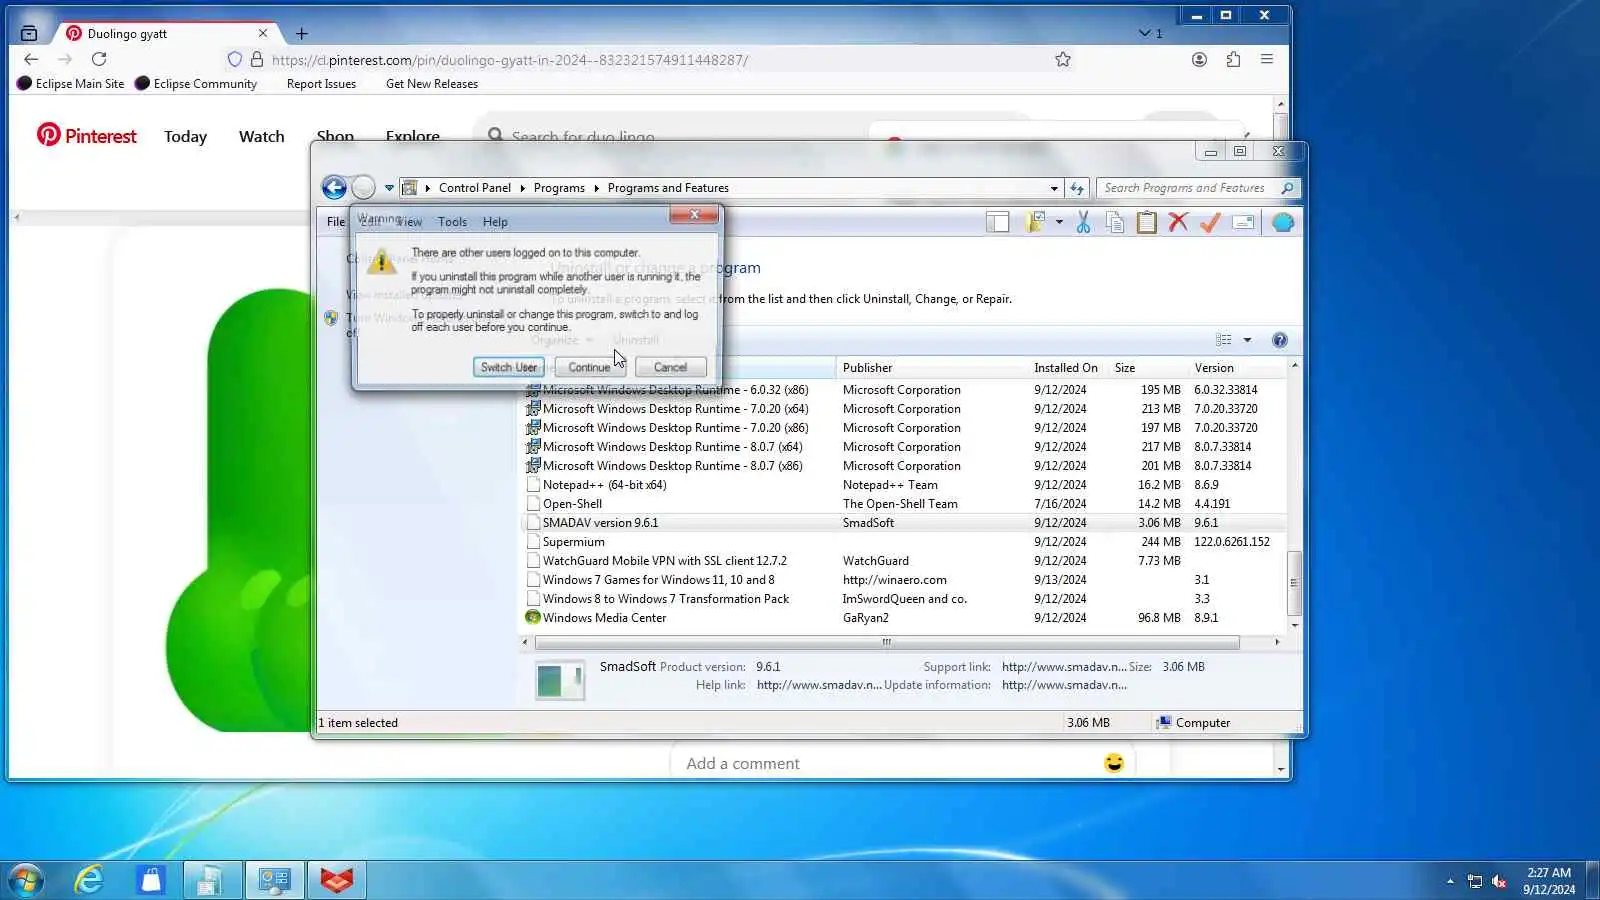This screenshot has height=900, width=1600.
Task: Click the Windows Start orb
Action: [25, 880]
